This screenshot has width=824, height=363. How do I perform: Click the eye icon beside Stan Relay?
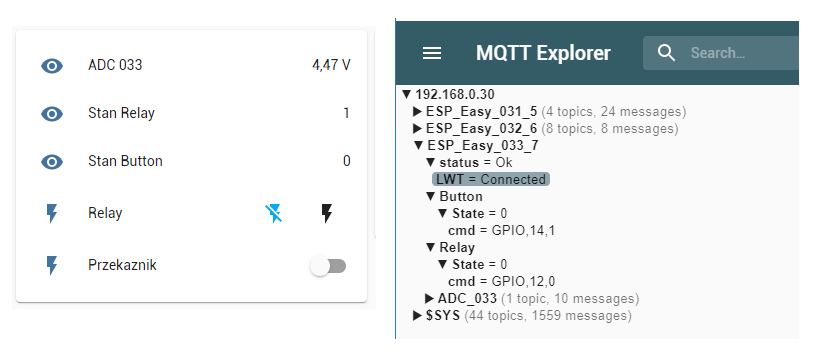pyautogui.click(x=52, y=113)
